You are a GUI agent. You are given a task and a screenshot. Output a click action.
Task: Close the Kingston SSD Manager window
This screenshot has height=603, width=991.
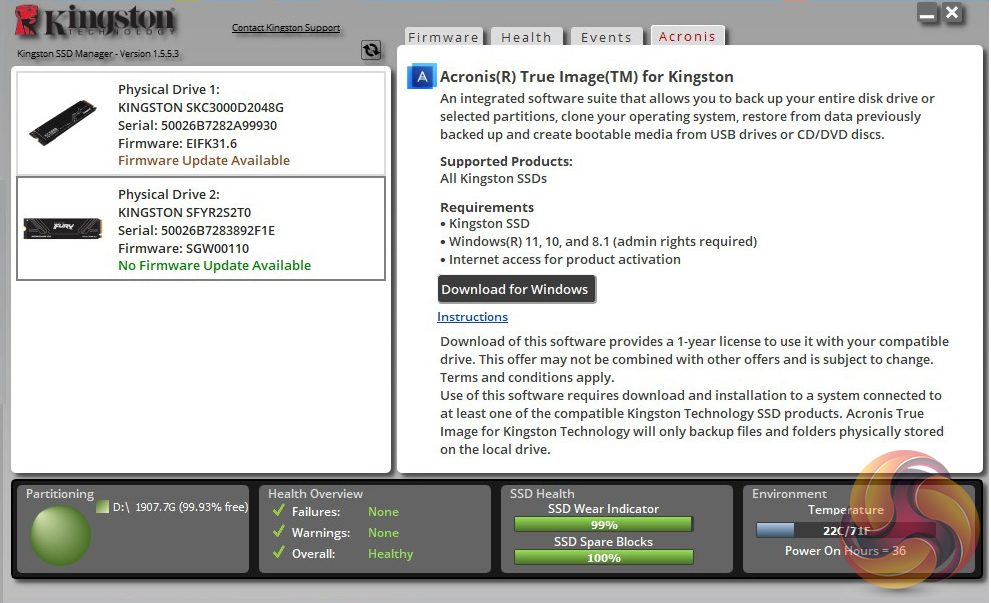click(952, 13)
